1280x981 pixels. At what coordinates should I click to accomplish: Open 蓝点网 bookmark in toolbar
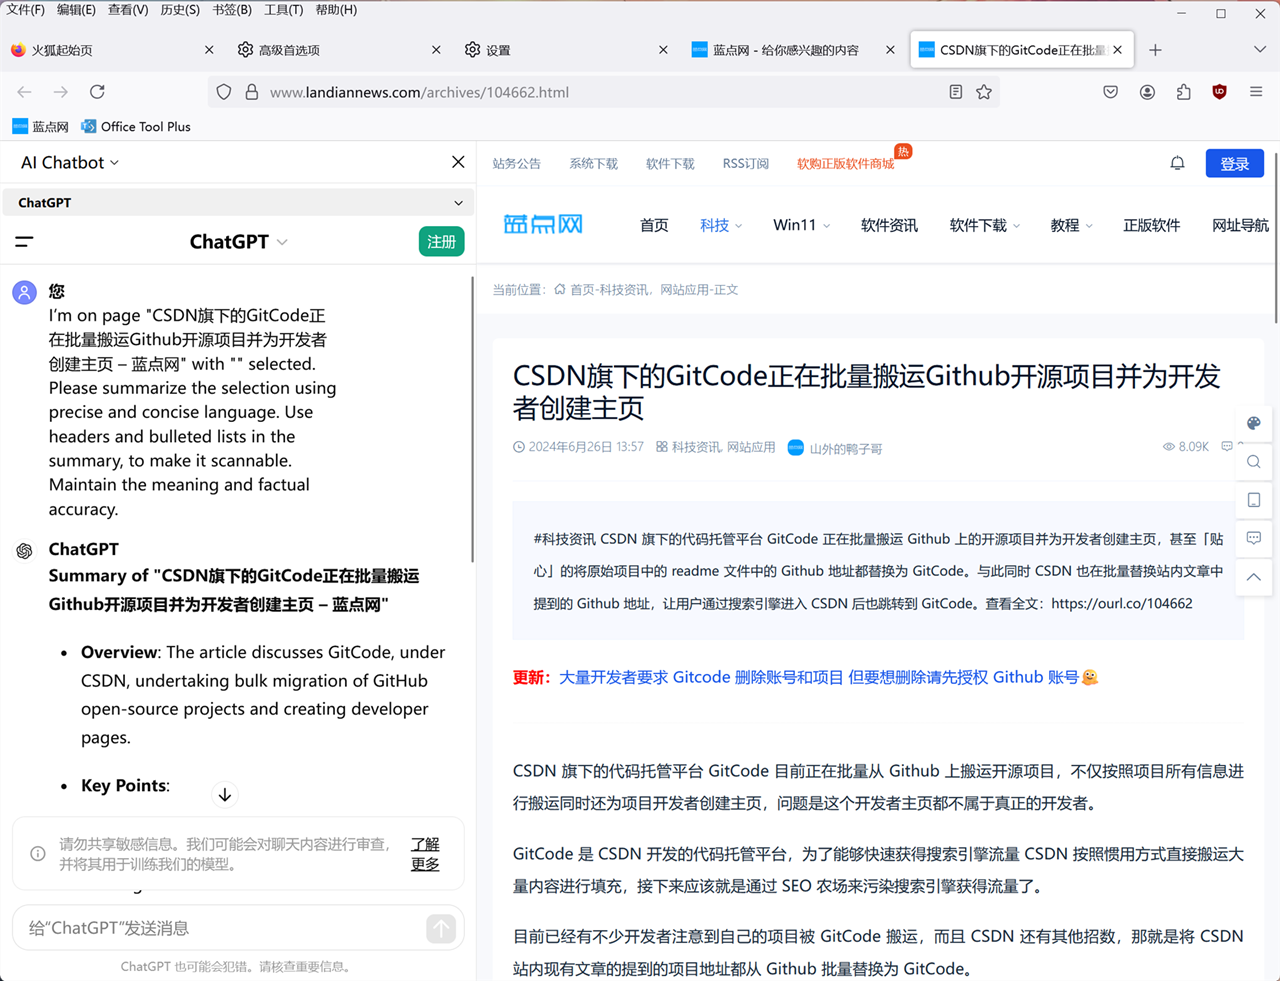pyautogui.click(x=41, y=126)
